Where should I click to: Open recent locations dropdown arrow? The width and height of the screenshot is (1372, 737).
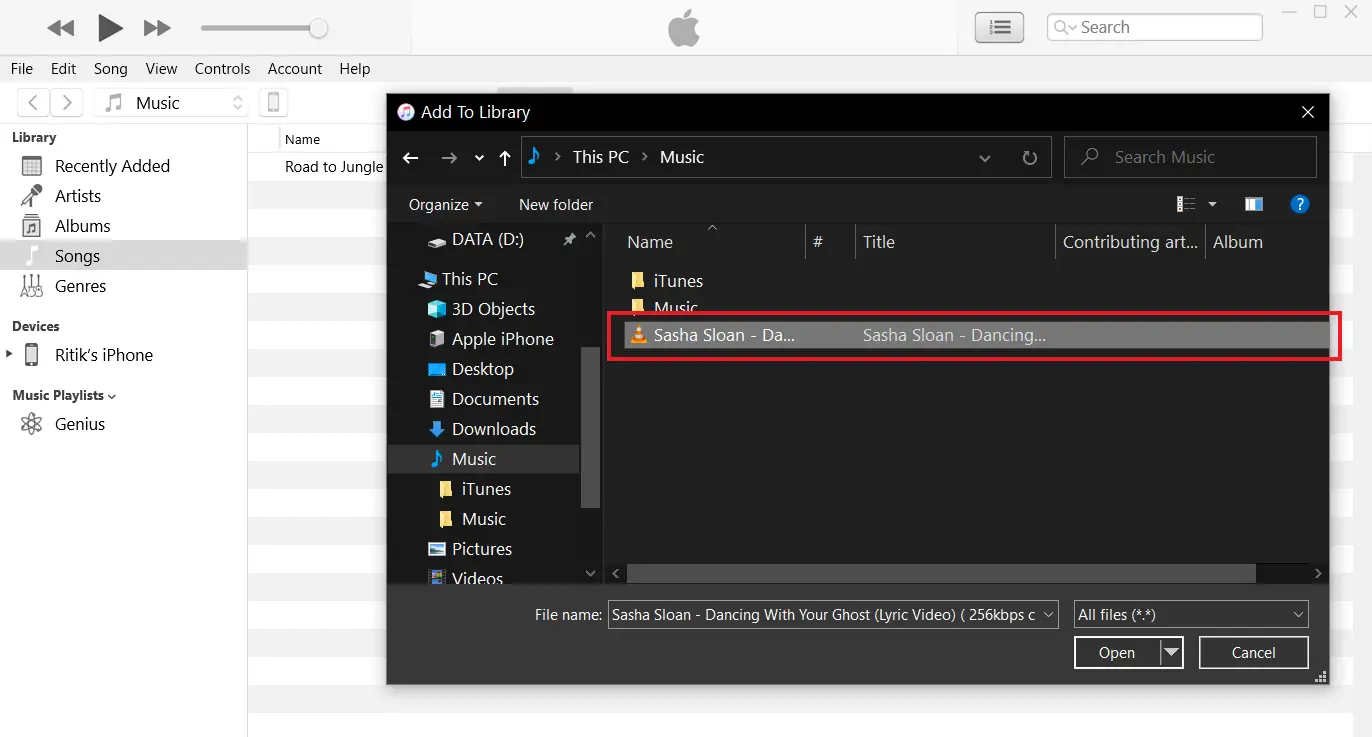[x=479, y=158]
